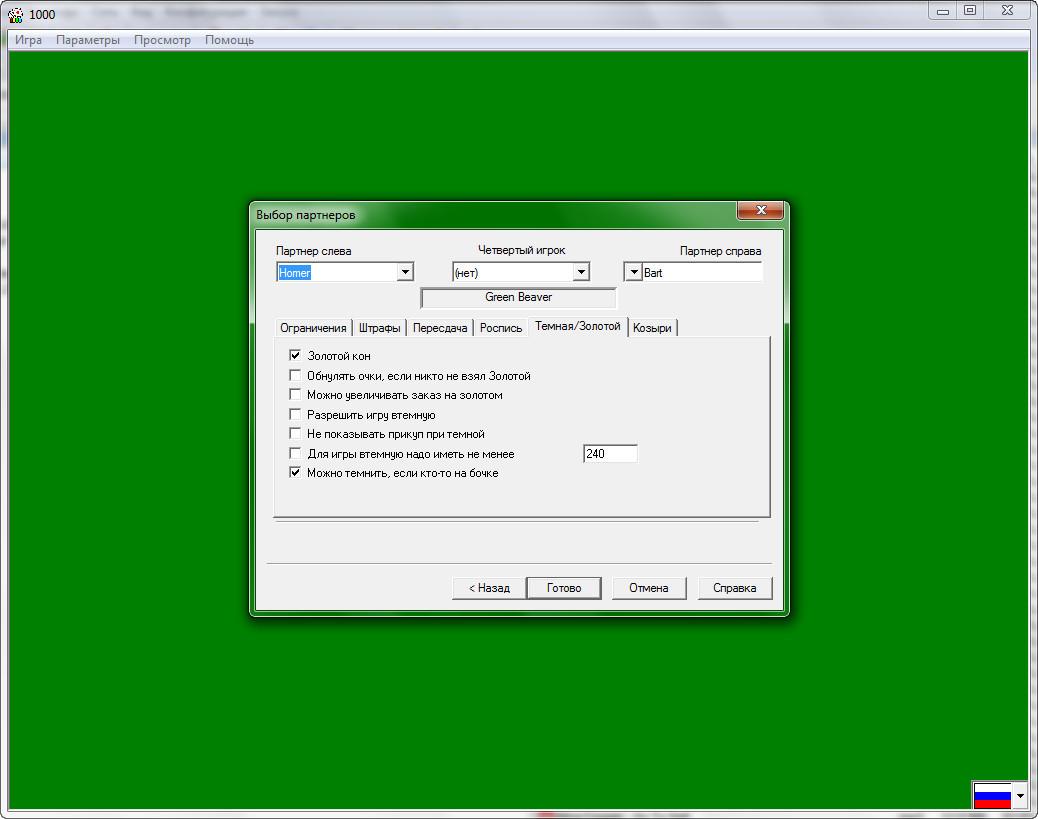This screenshot has height=819, width=1038.
Task: Open the Штрафы tab
Action: tap(379, 328)
